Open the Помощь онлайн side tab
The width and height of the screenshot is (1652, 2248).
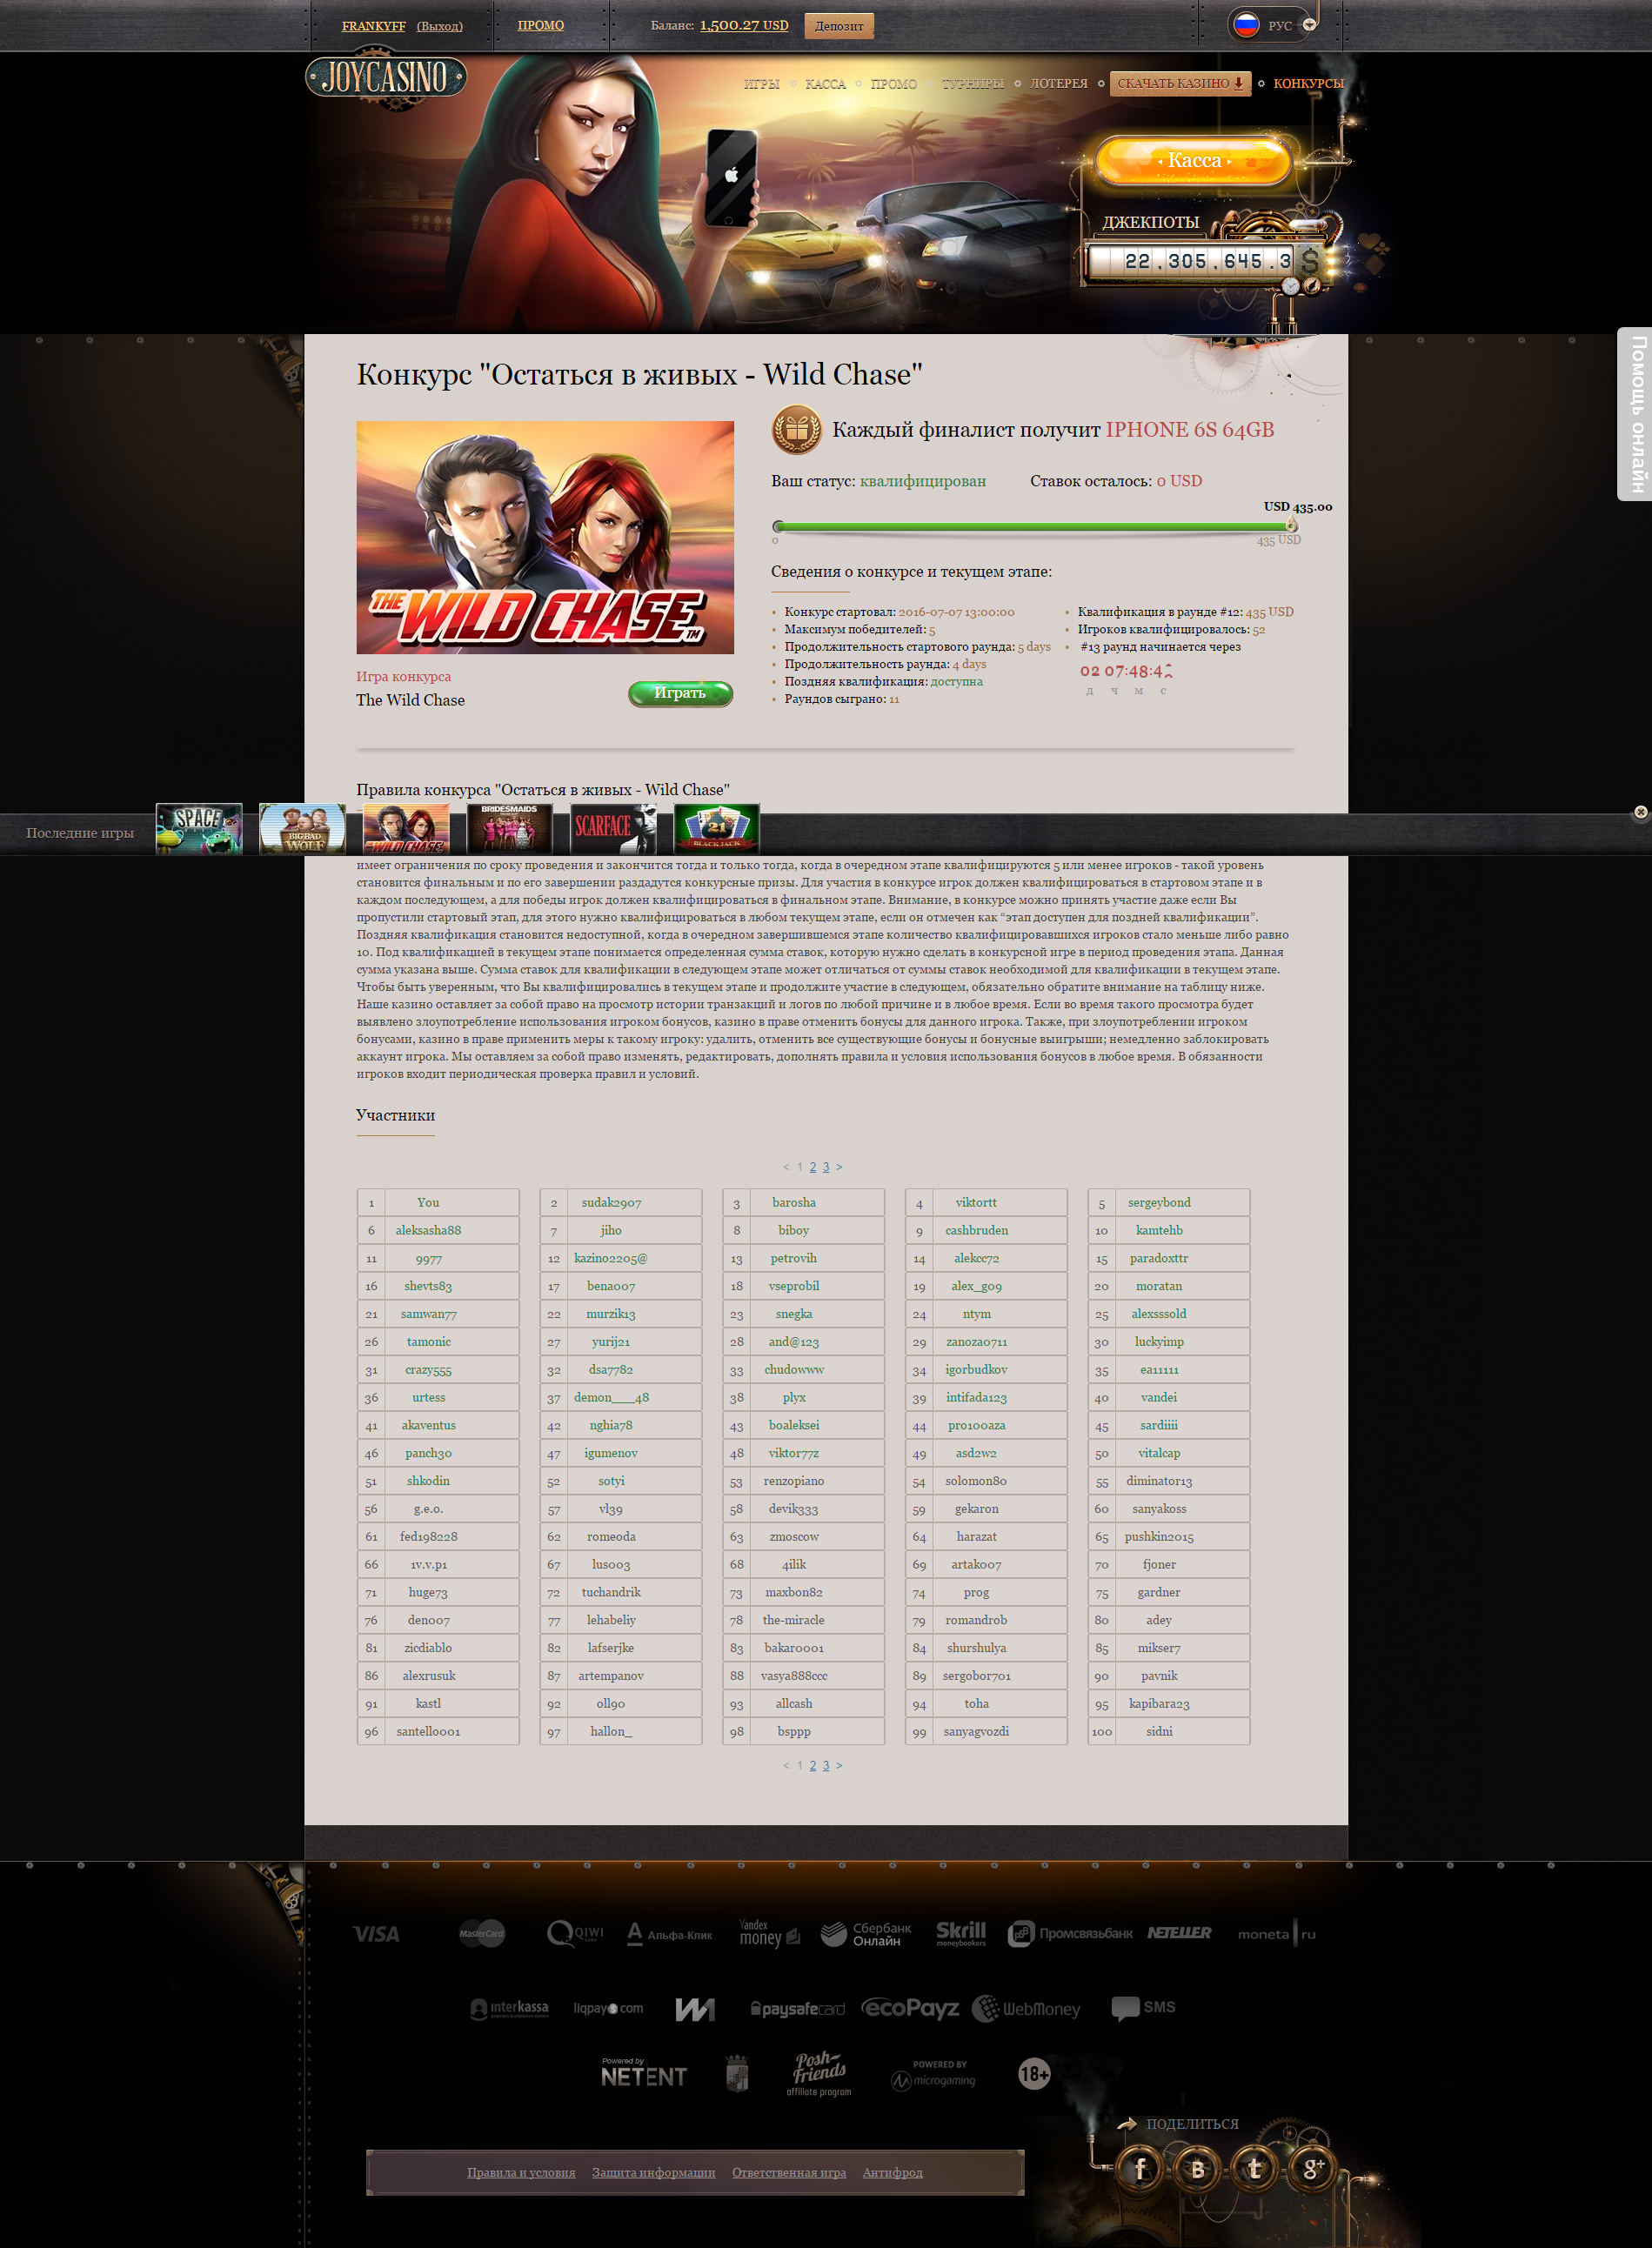tap(1635, 414)
